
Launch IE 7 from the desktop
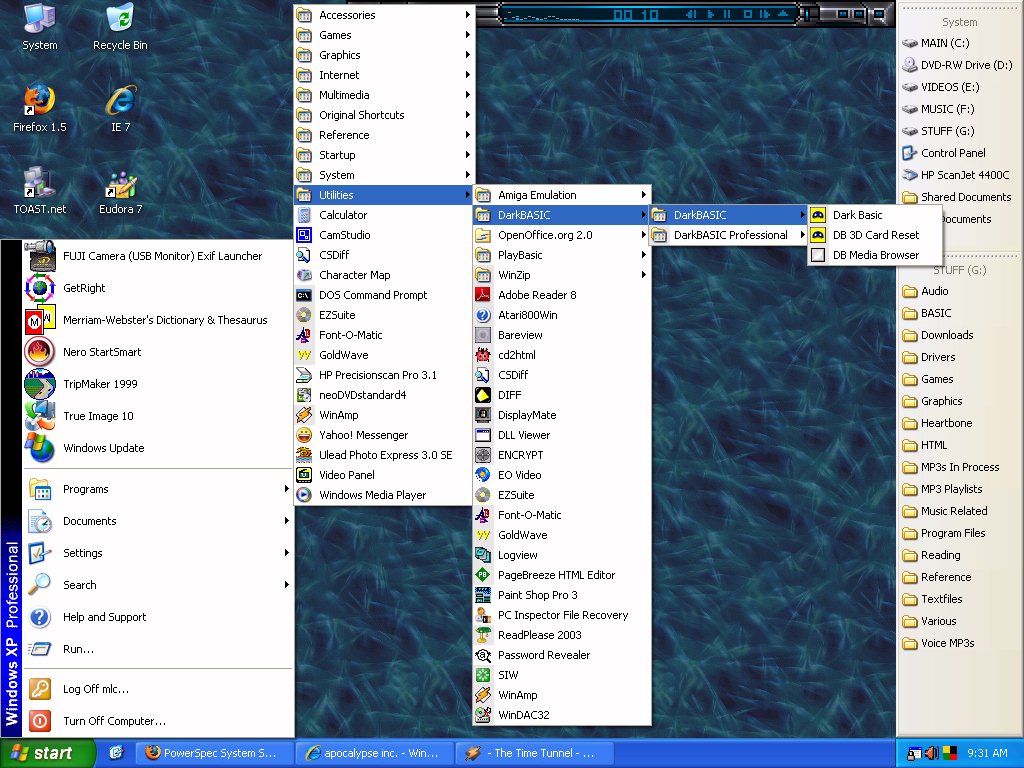pos(120,108)
